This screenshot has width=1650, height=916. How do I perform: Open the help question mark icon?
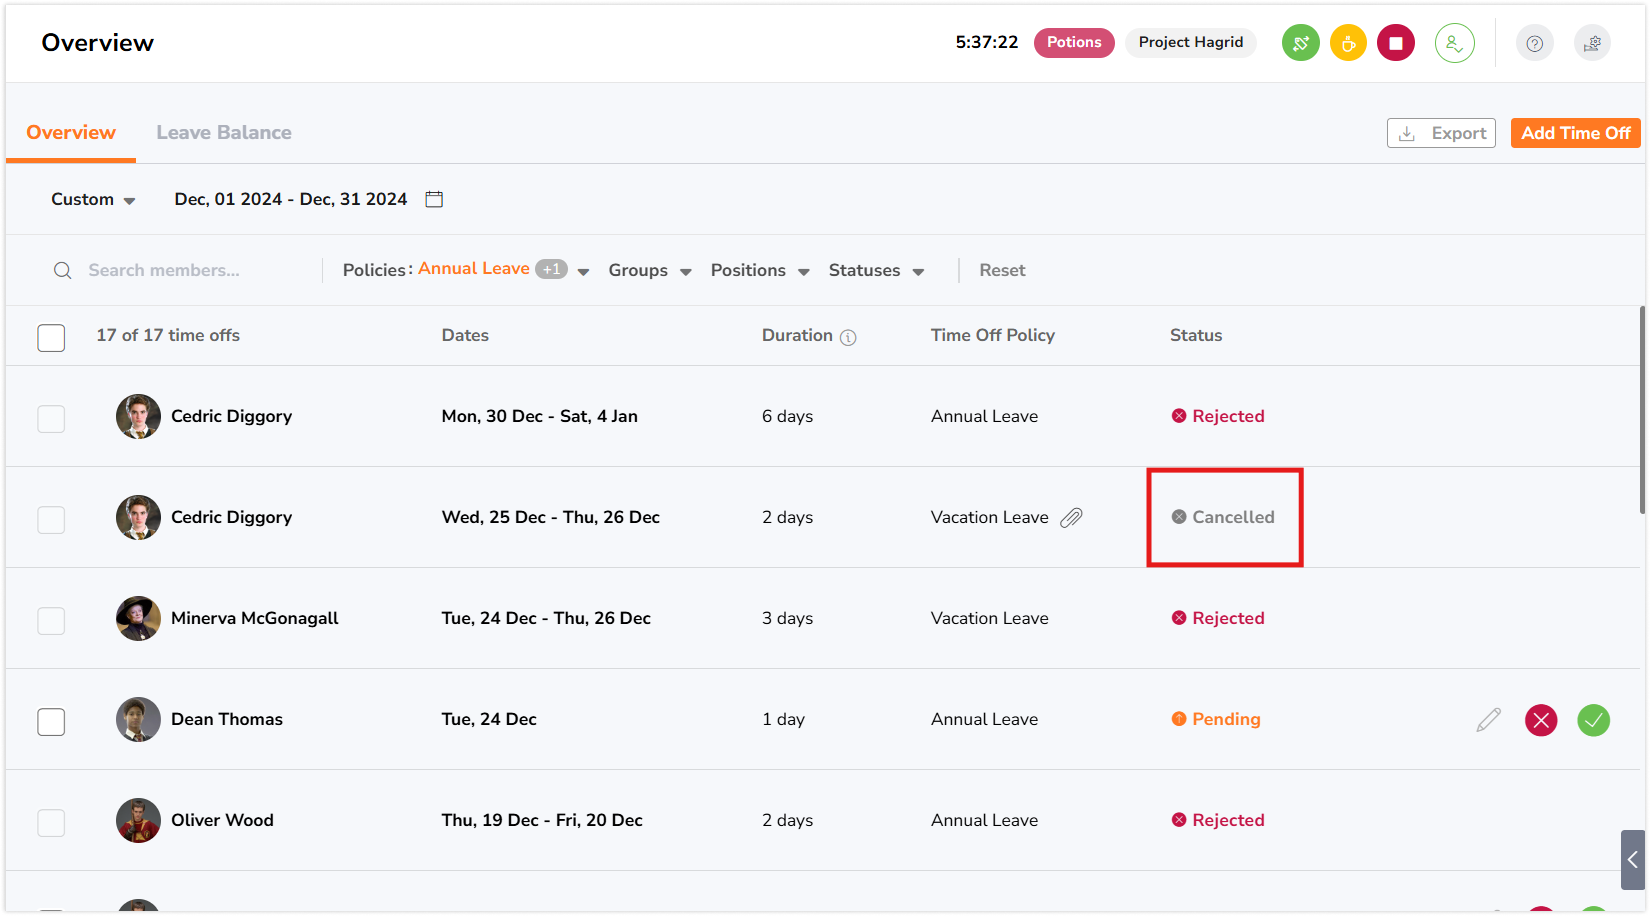1534,43
